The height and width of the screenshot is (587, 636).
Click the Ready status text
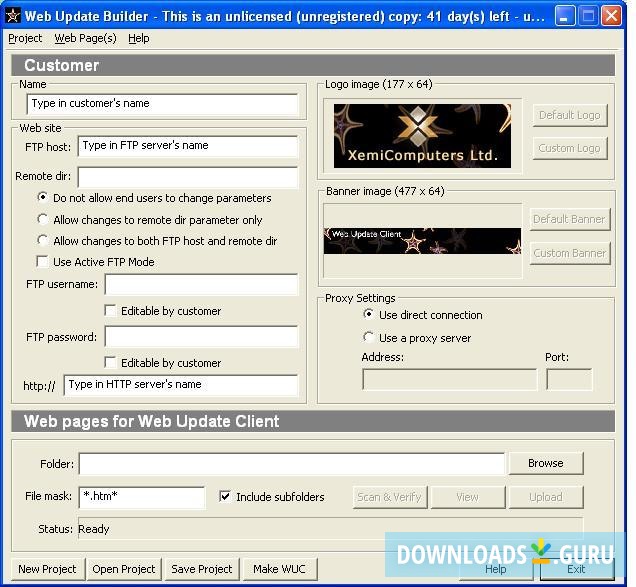94,529
